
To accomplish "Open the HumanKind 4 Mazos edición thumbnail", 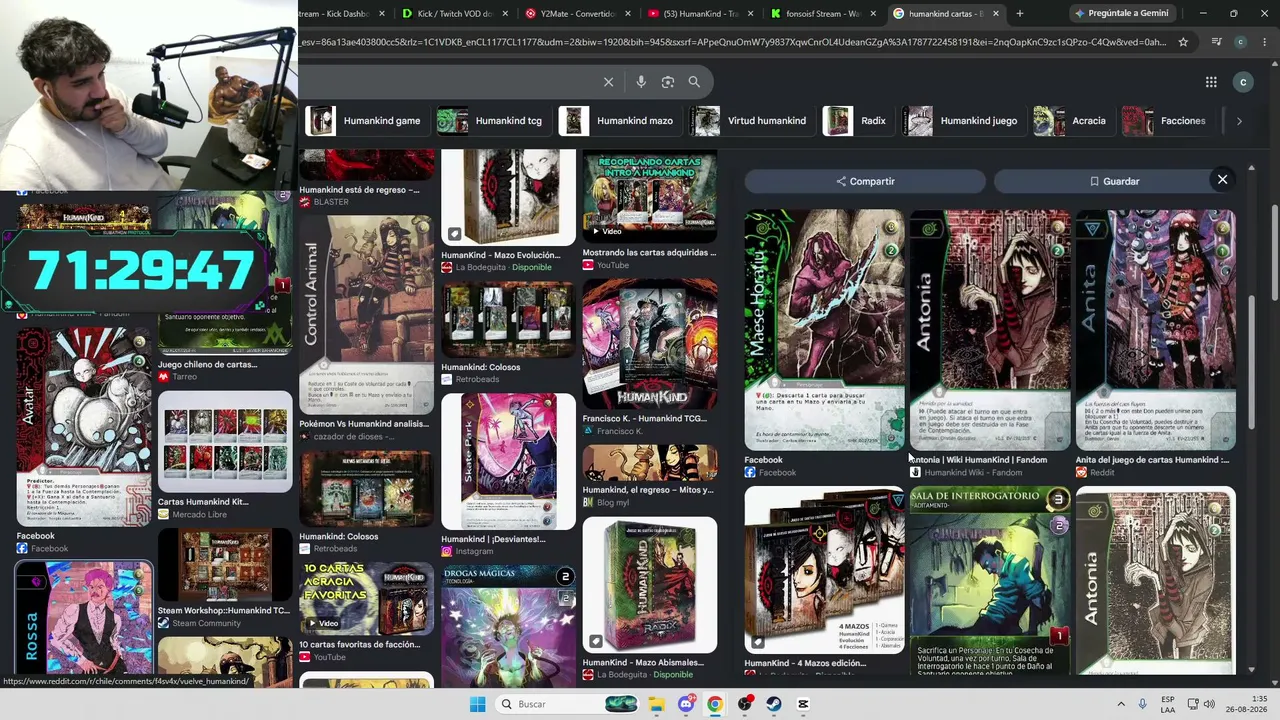I will tap(824, 571).
